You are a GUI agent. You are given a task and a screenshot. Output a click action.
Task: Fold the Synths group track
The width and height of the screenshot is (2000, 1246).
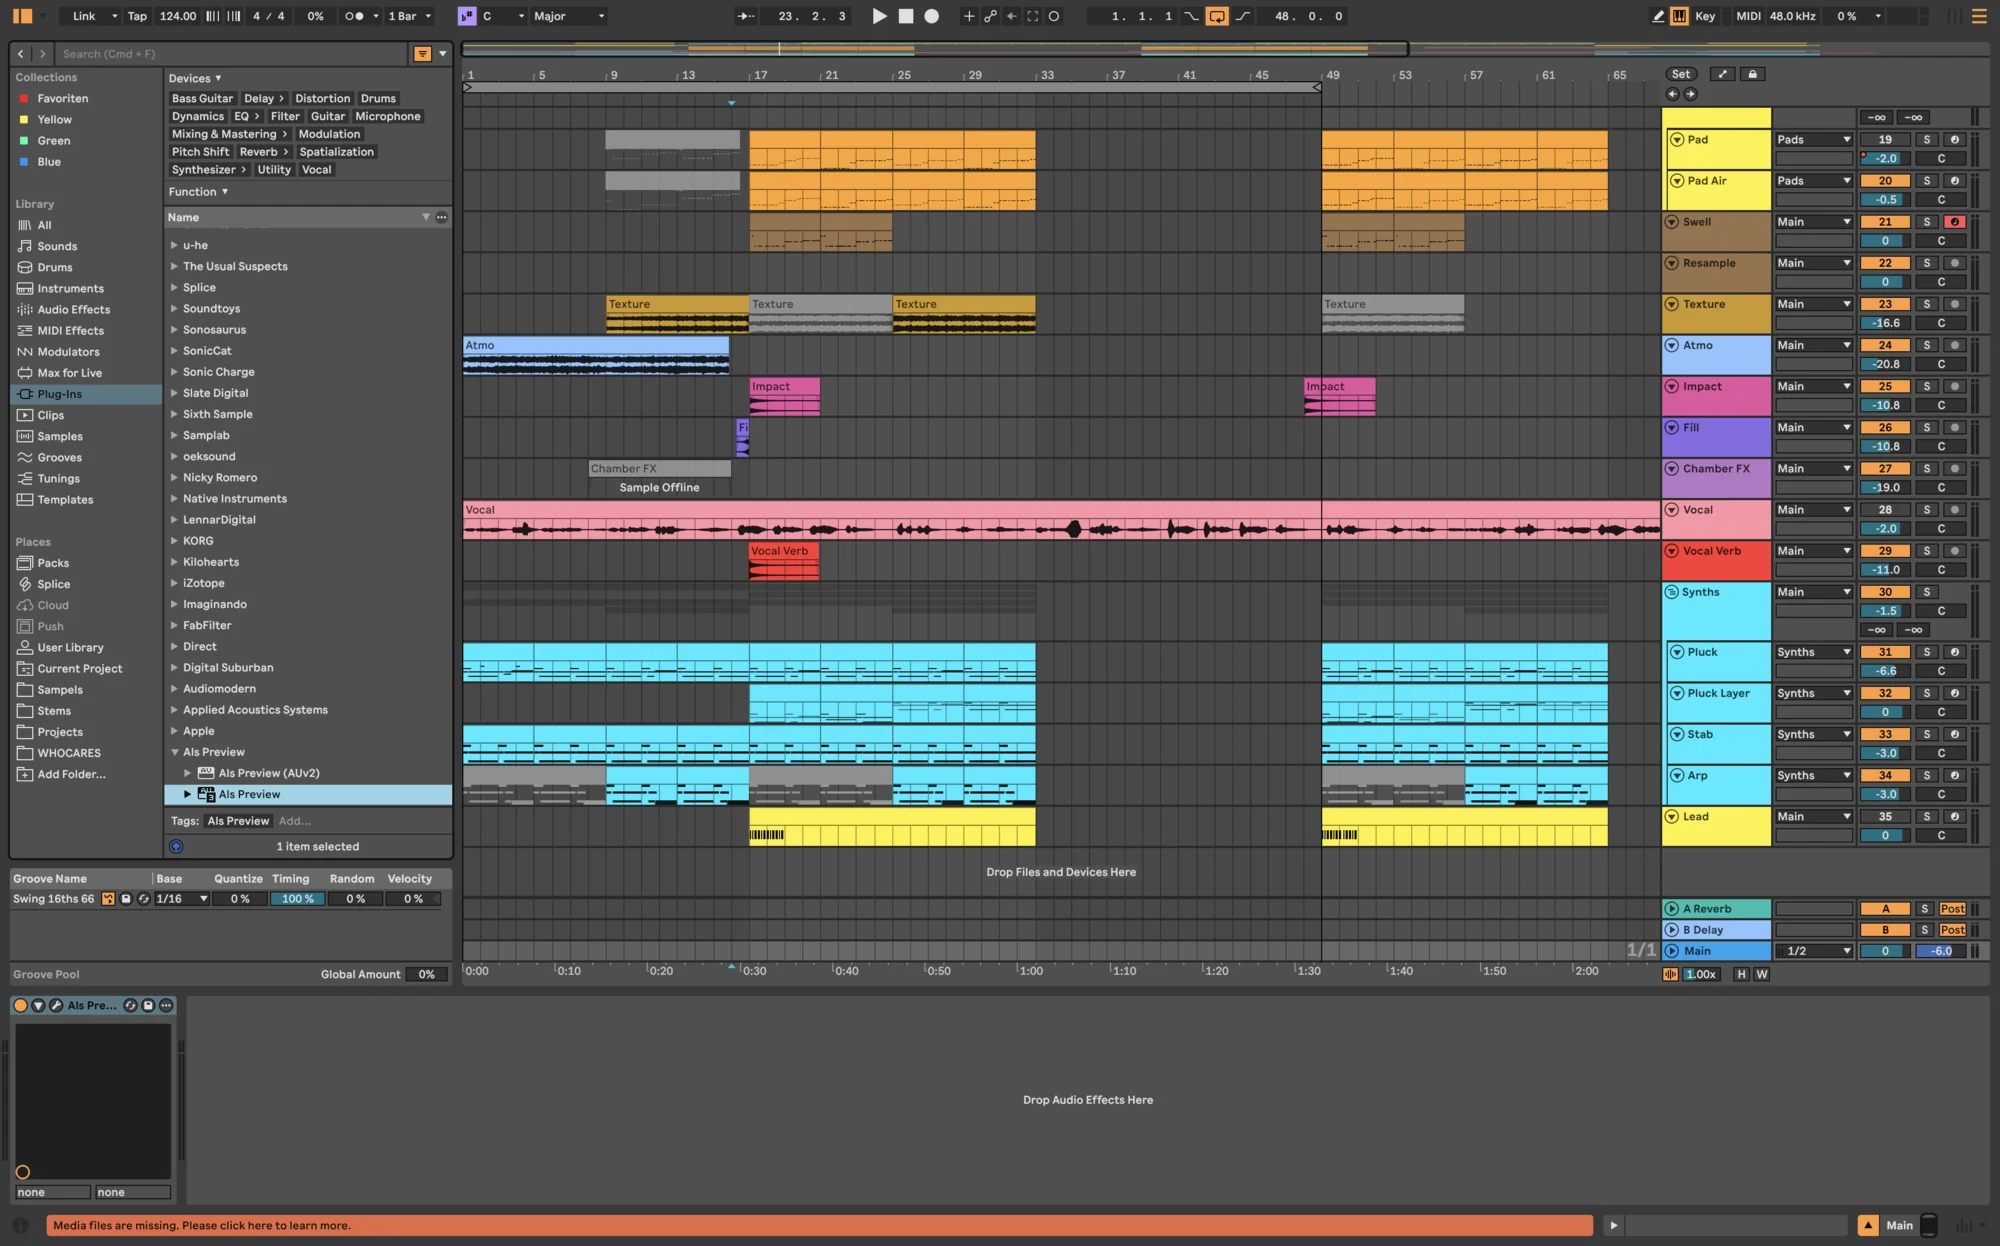[x=1671, y=592]
